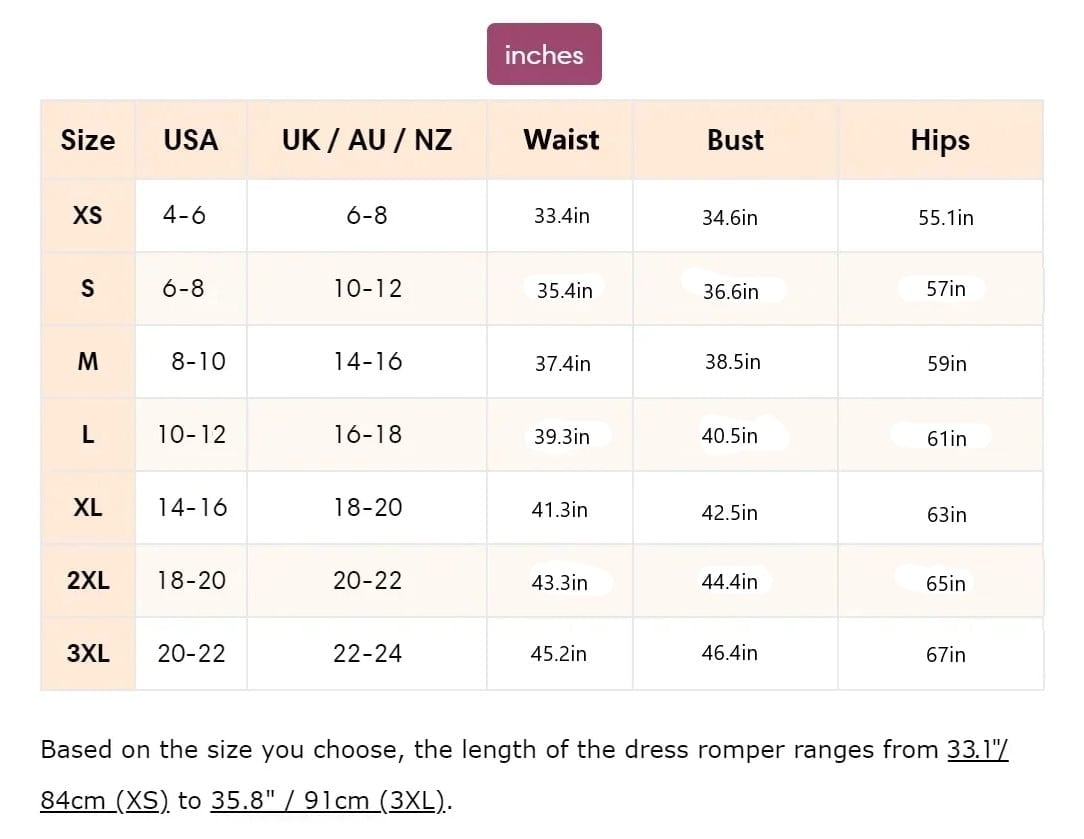Viewport: 1084px width, 839px height.
Task: Select the 2XL size row label
Action: coord(88,581)
